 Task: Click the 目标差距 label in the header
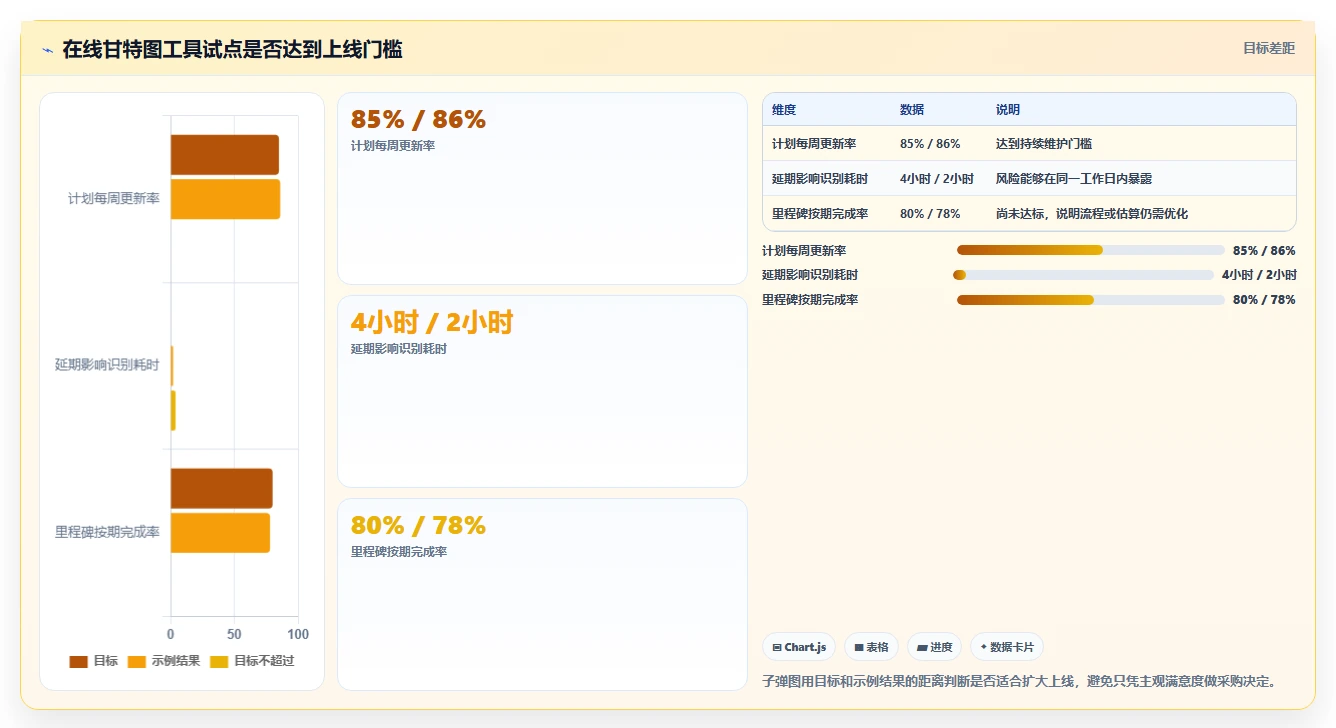pyautogui.click(x=1269, y=48)
